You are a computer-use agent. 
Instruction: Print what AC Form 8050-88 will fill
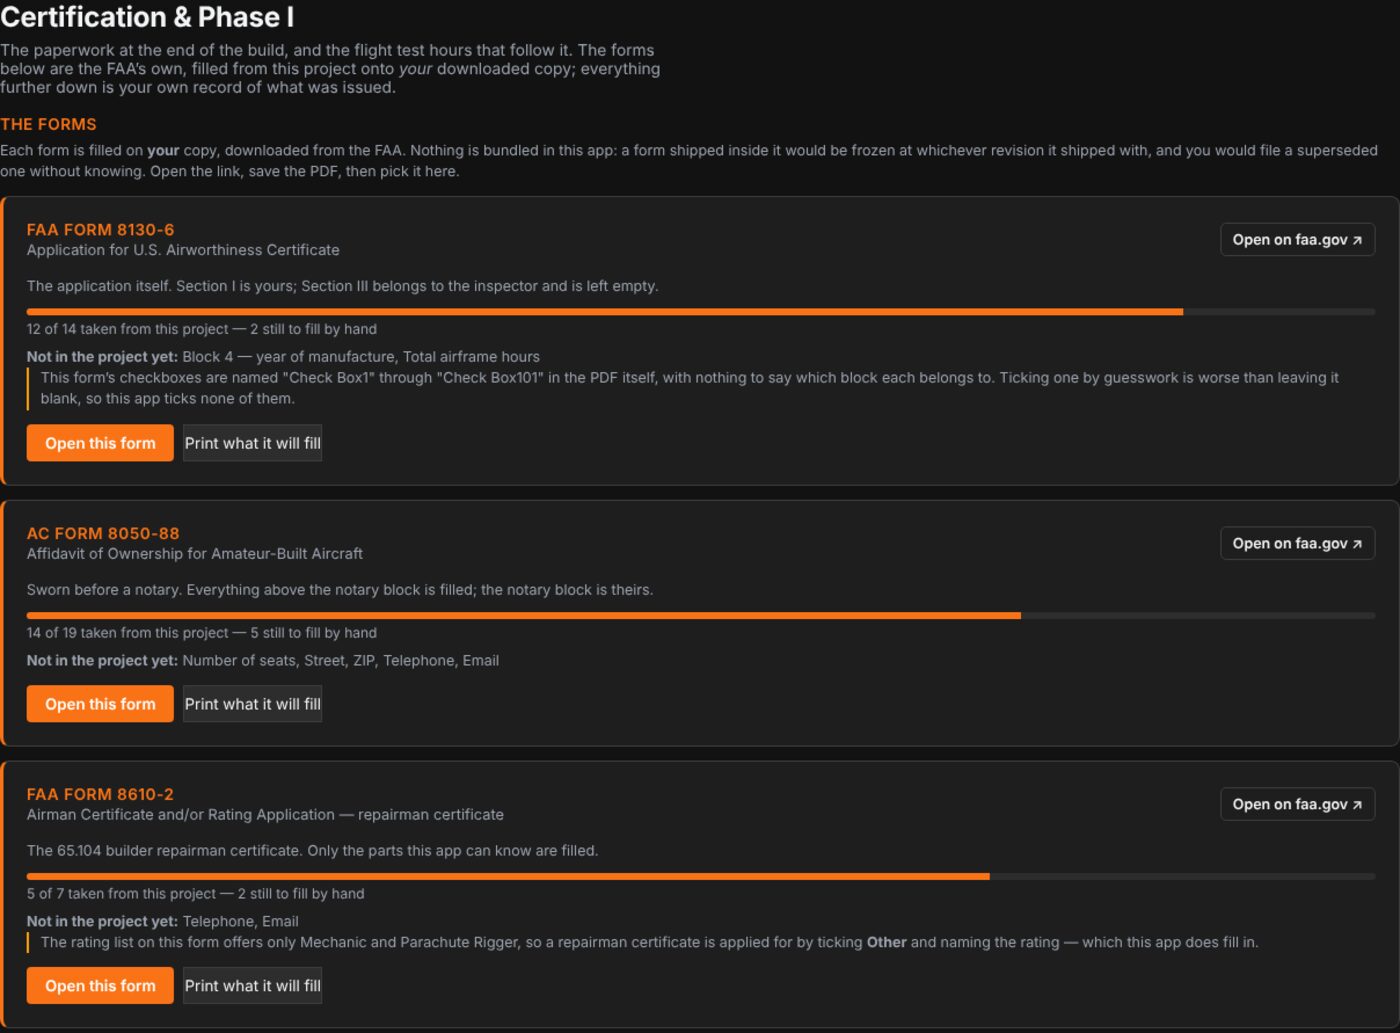pos(252,704)
